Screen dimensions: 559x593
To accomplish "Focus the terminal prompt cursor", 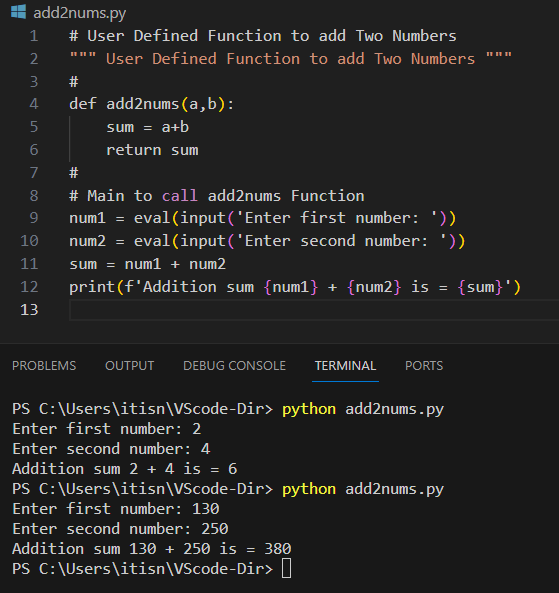I will [287, 569].
